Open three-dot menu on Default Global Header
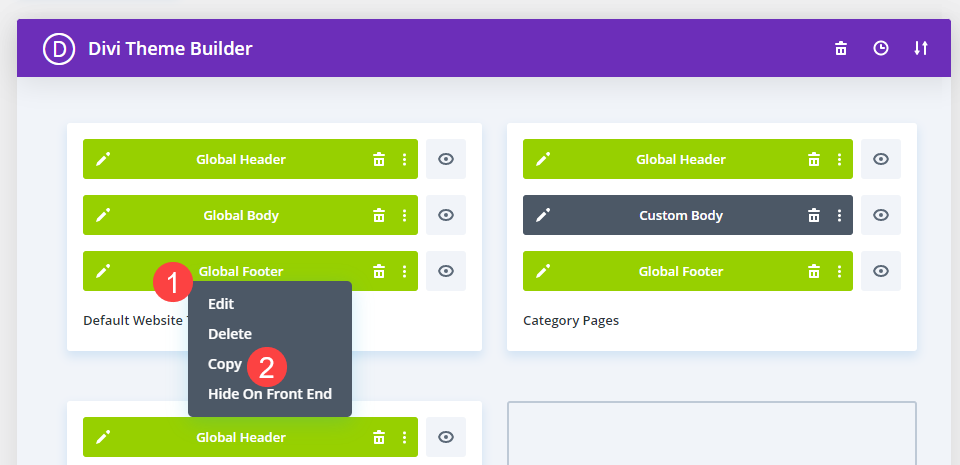The image size is (960, 465). (x=404, y=159)
